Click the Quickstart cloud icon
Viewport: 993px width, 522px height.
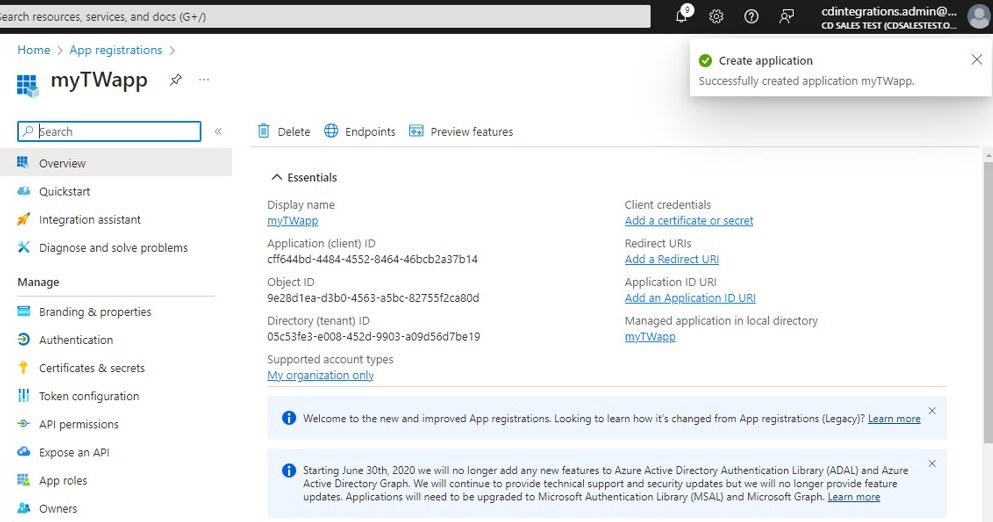tap(23, 191)
